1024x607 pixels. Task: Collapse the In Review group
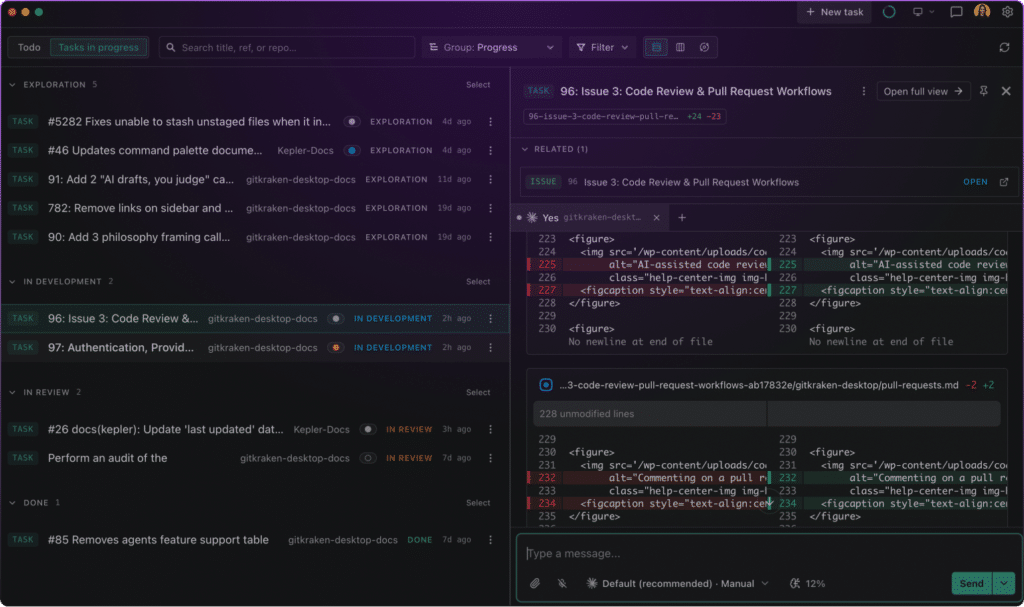(12, 393)
